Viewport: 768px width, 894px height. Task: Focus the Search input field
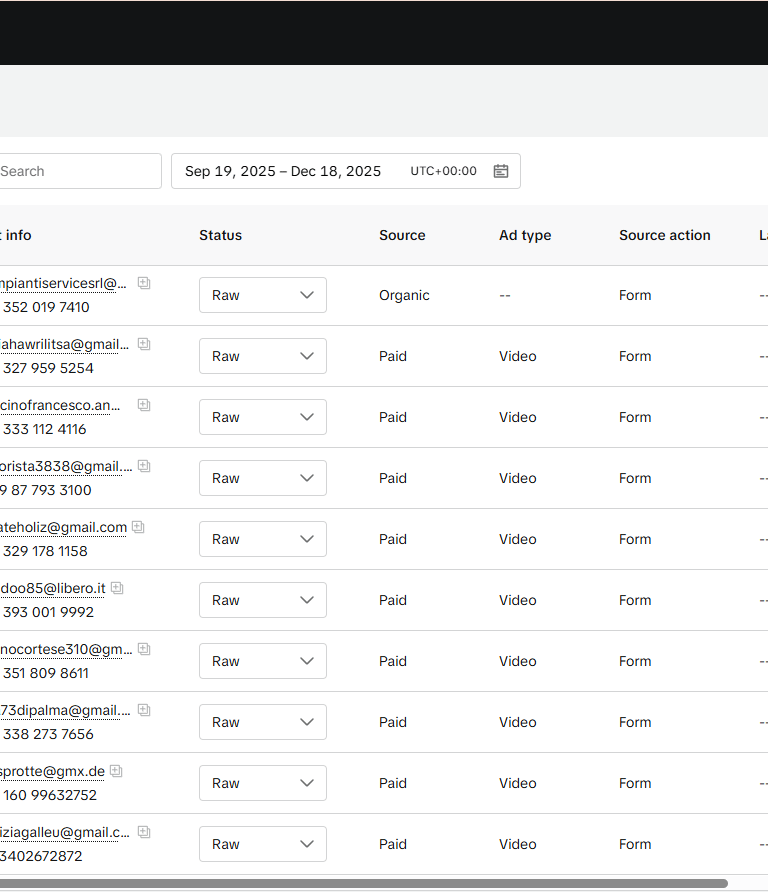coord(78,171)
